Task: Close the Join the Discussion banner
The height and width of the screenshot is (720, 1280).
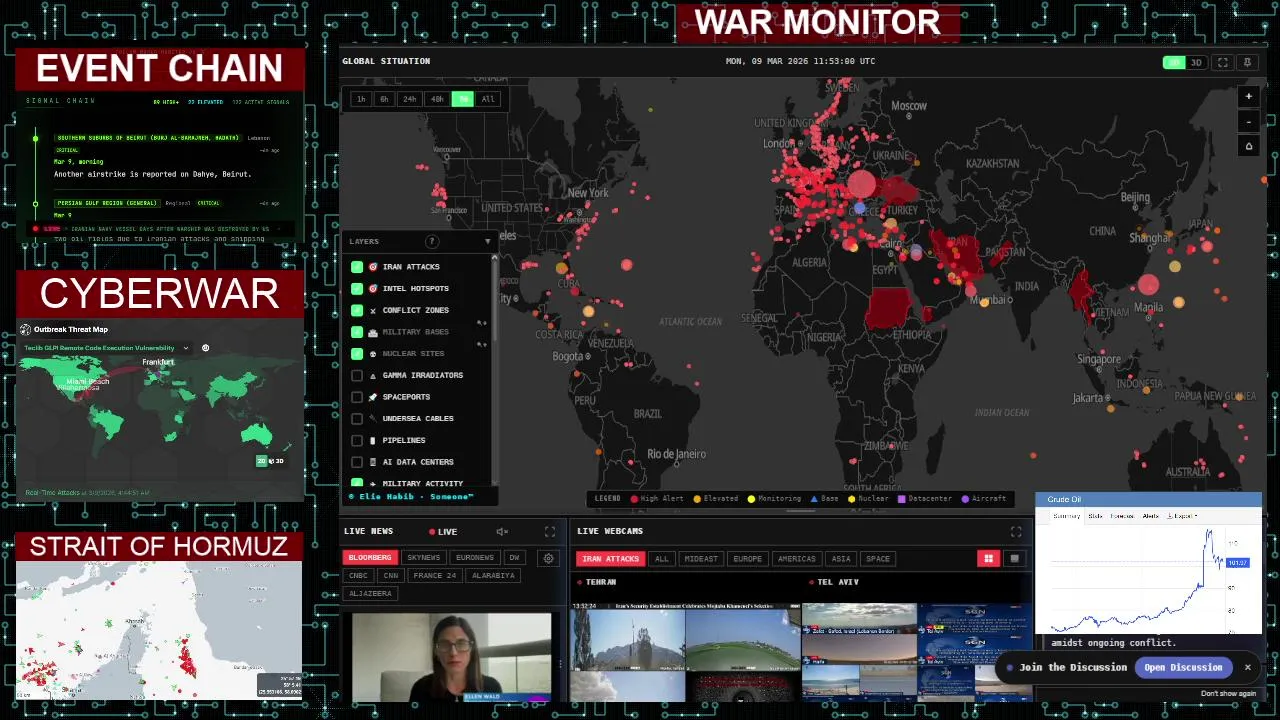Action: (x=1247, y=667)
